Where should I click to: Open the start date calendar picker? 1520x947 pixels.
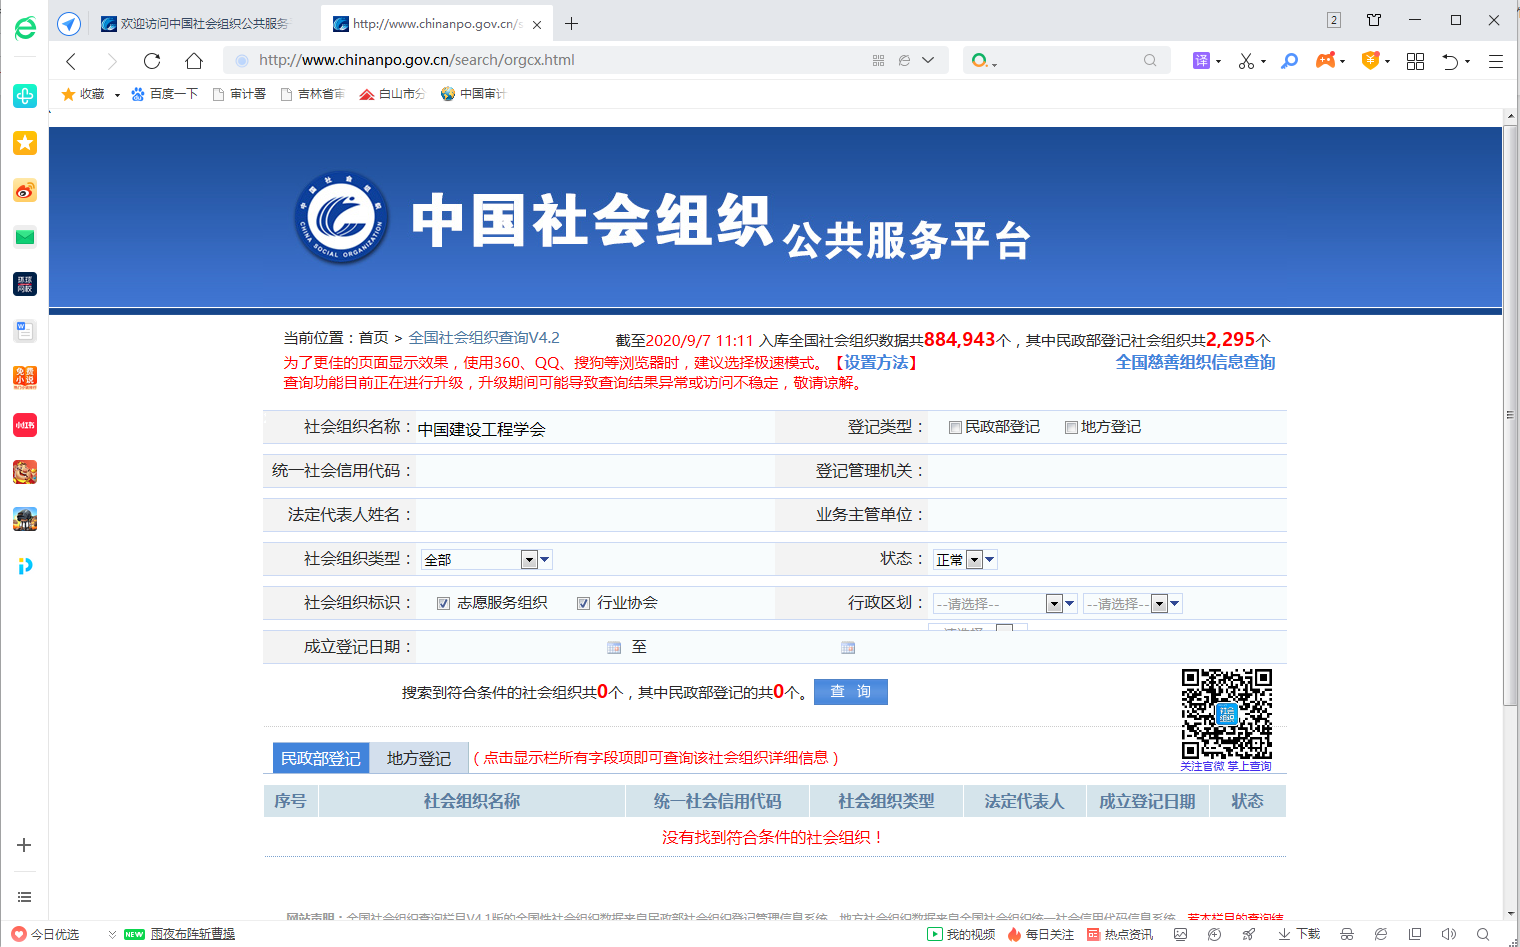[614, 648]
